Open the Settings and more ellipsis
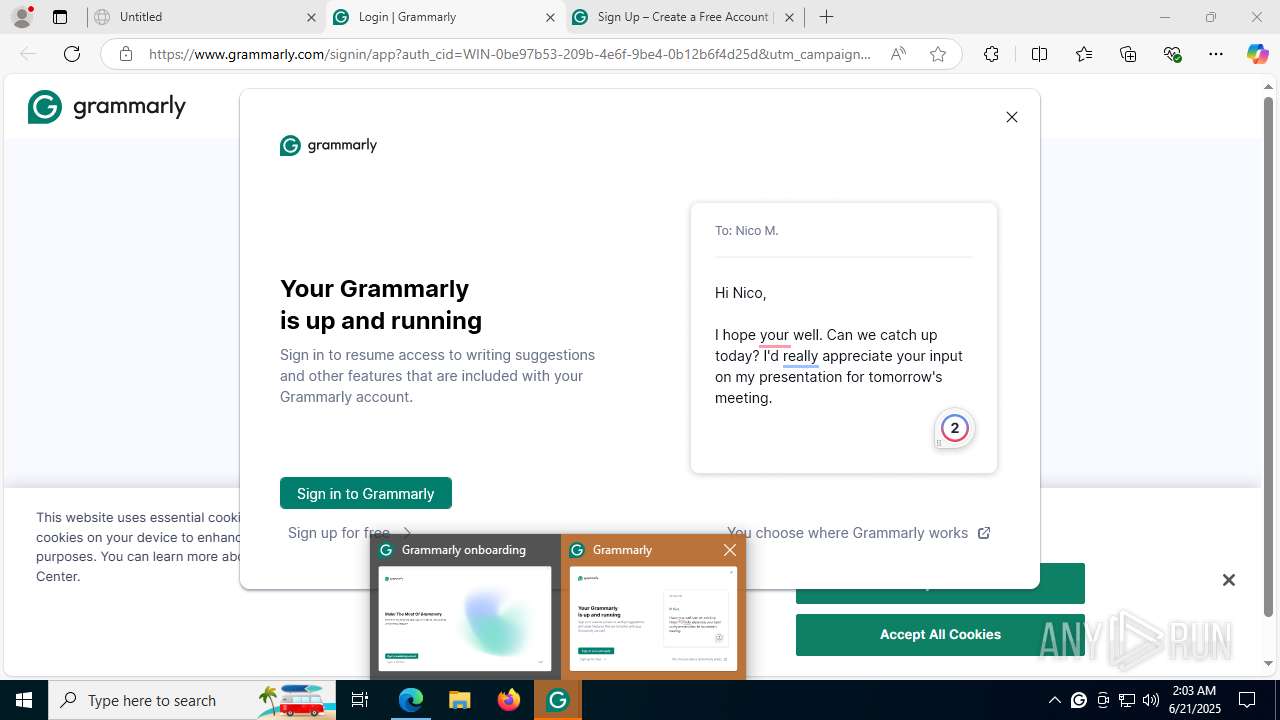 click(1216, 54)
